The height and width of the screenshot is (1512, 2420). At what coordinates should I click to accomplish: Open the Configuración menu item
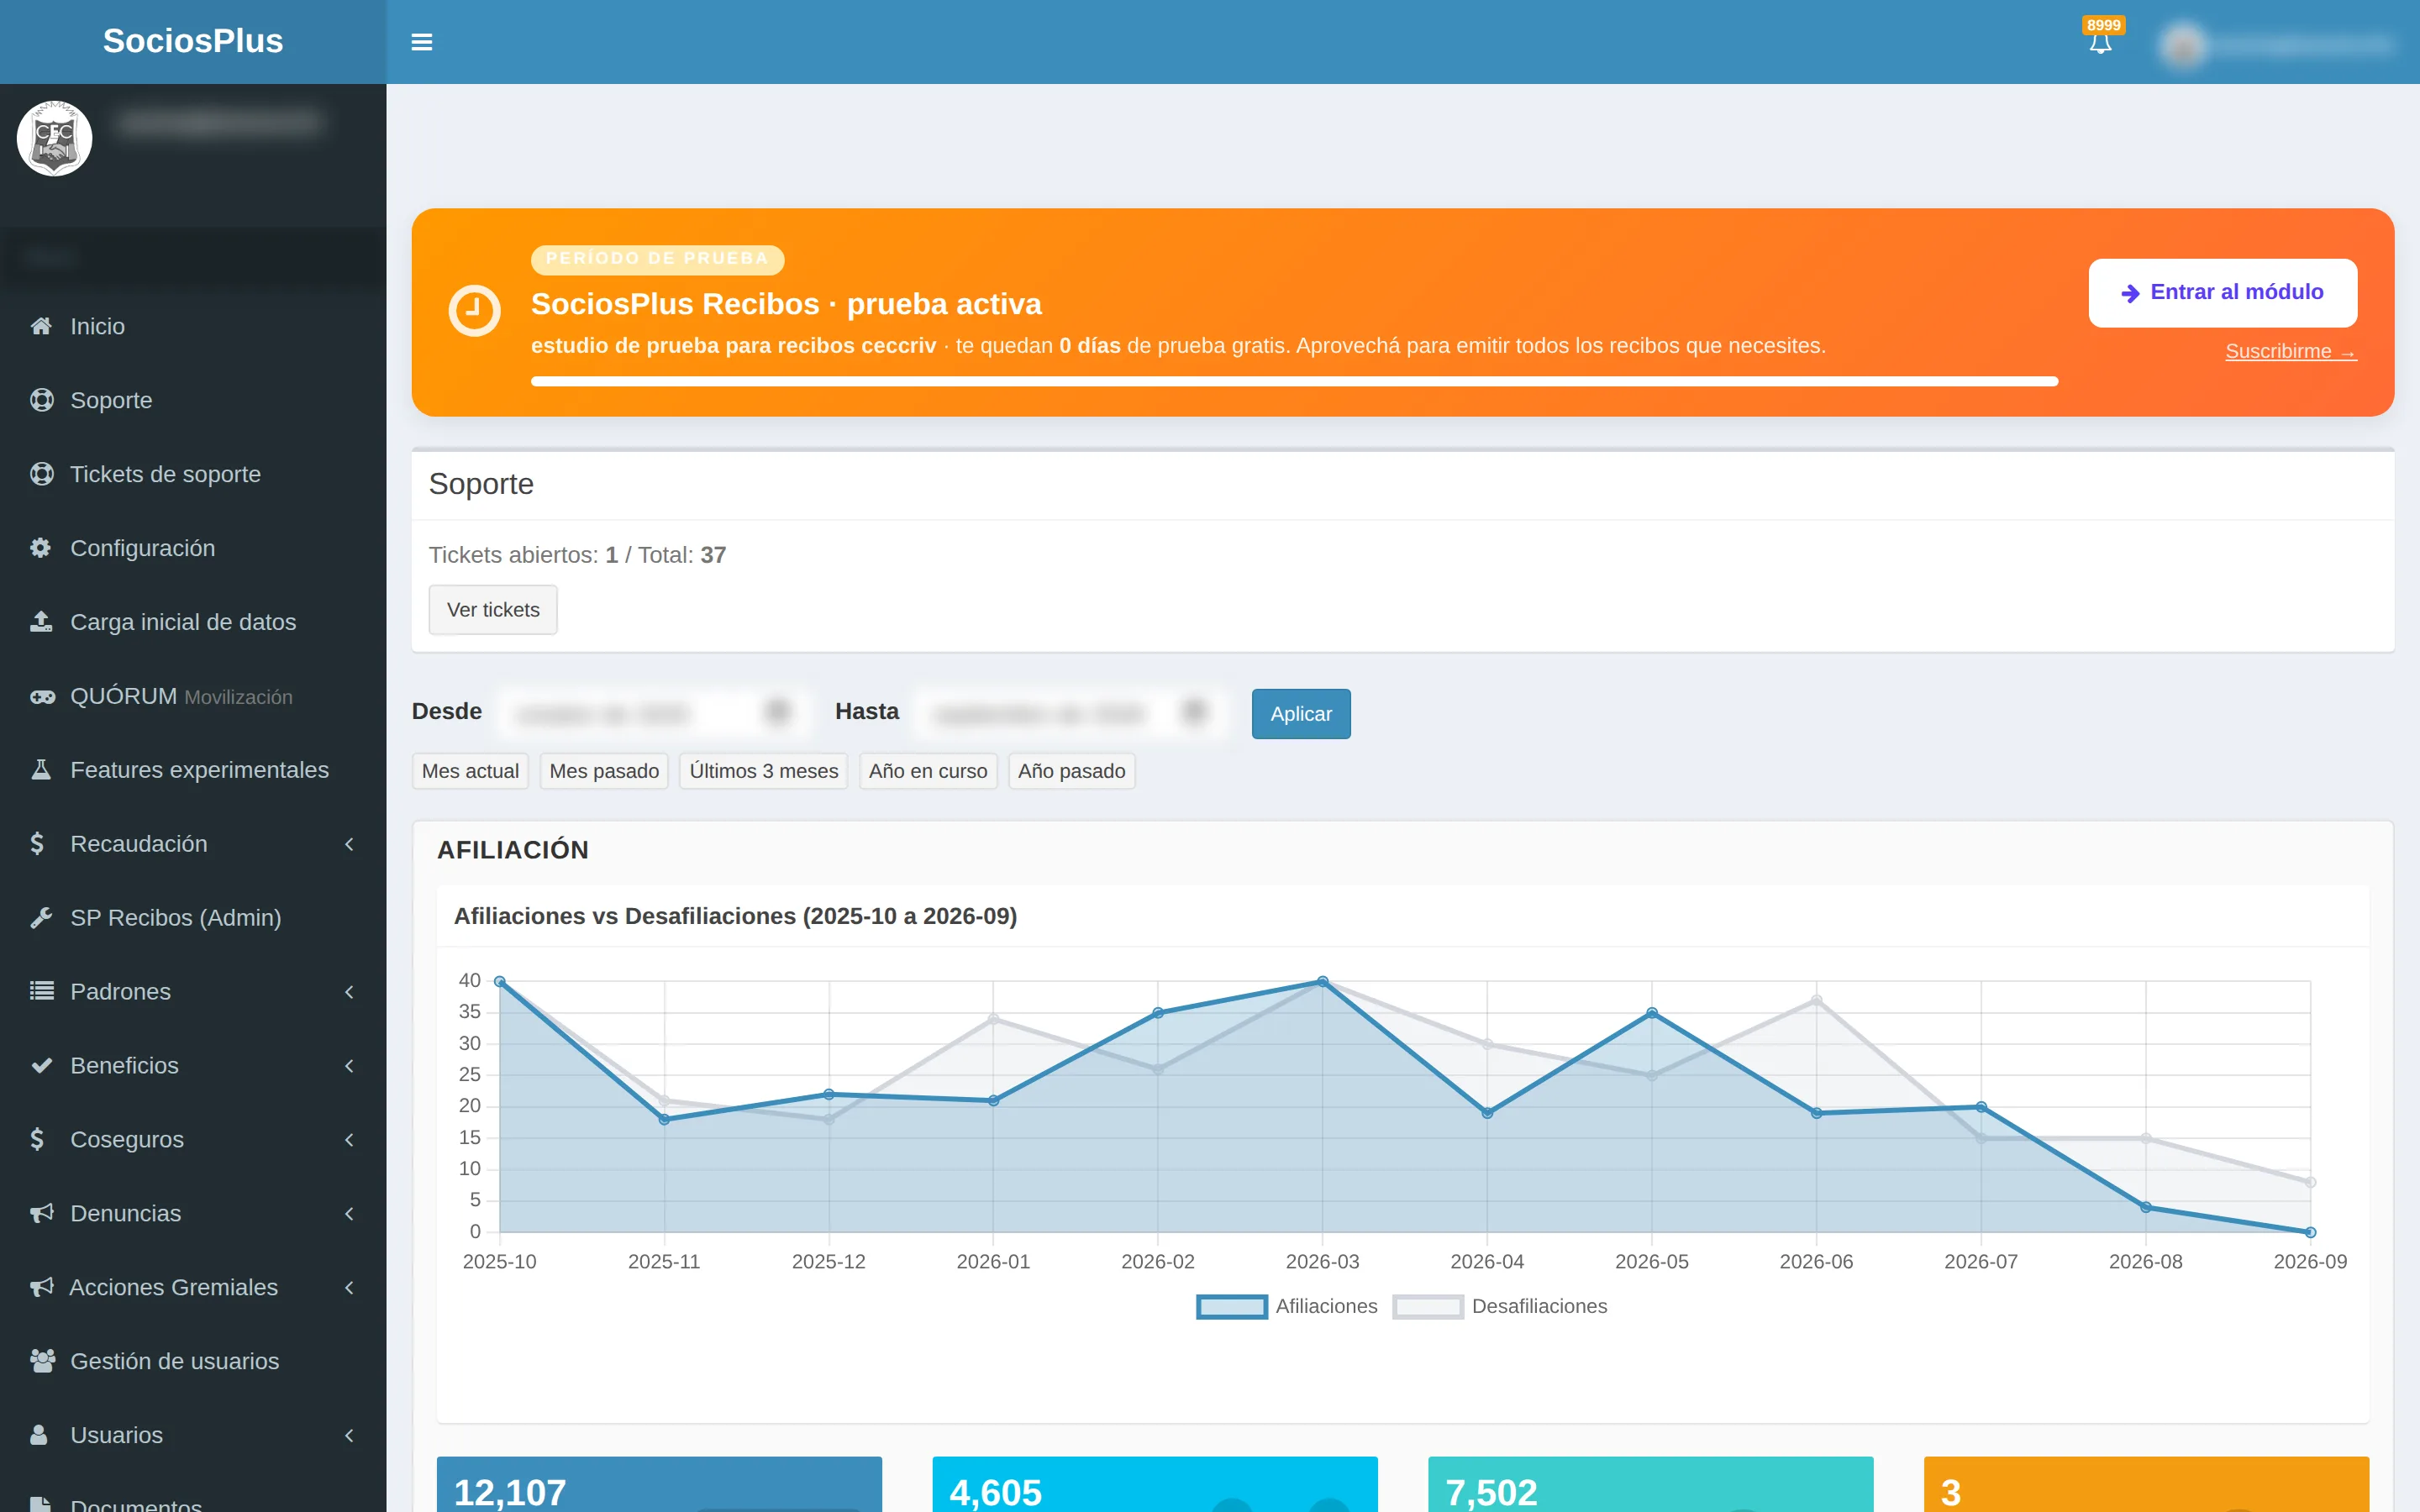point(193,548)
